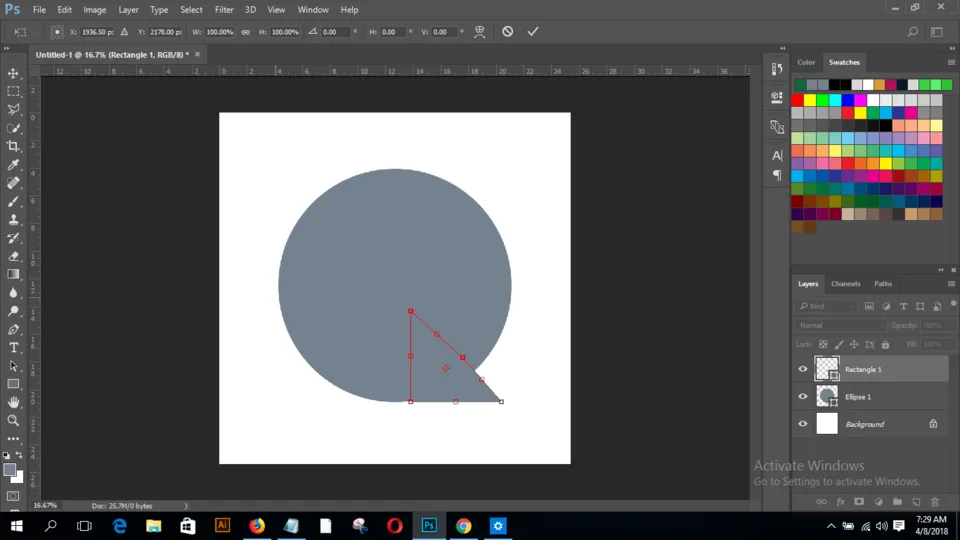Switch to warp mode icon
Image resolution: width=960 pixels, height=540 pixels.
point(479,32)
